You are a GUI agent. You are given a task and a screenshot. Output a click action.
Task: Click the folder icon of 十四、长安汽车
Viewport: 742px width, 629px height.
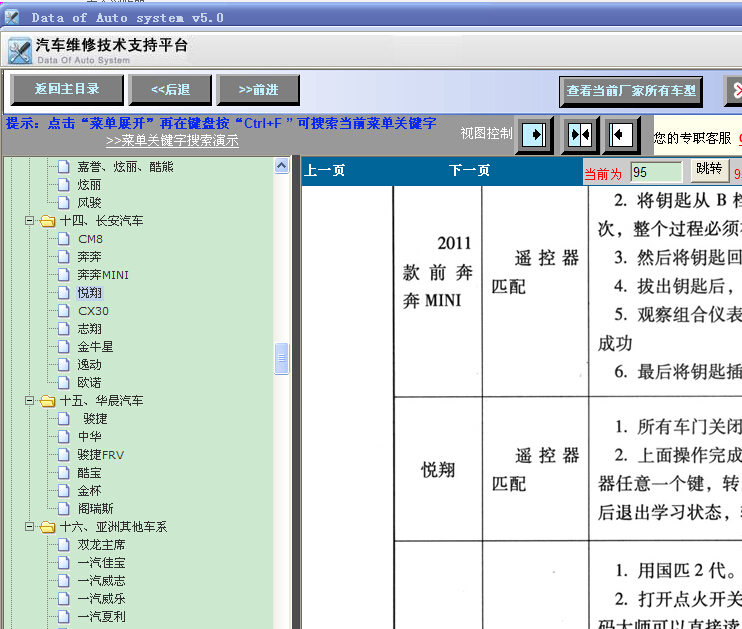click(x=47, y=221)
